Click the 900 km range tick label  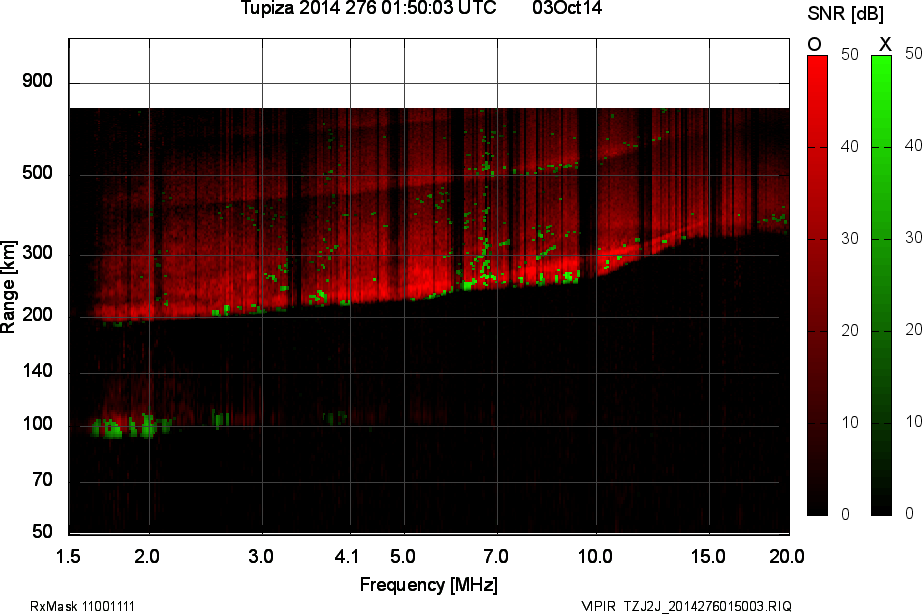pyautogui.click(x=37, y=81)
